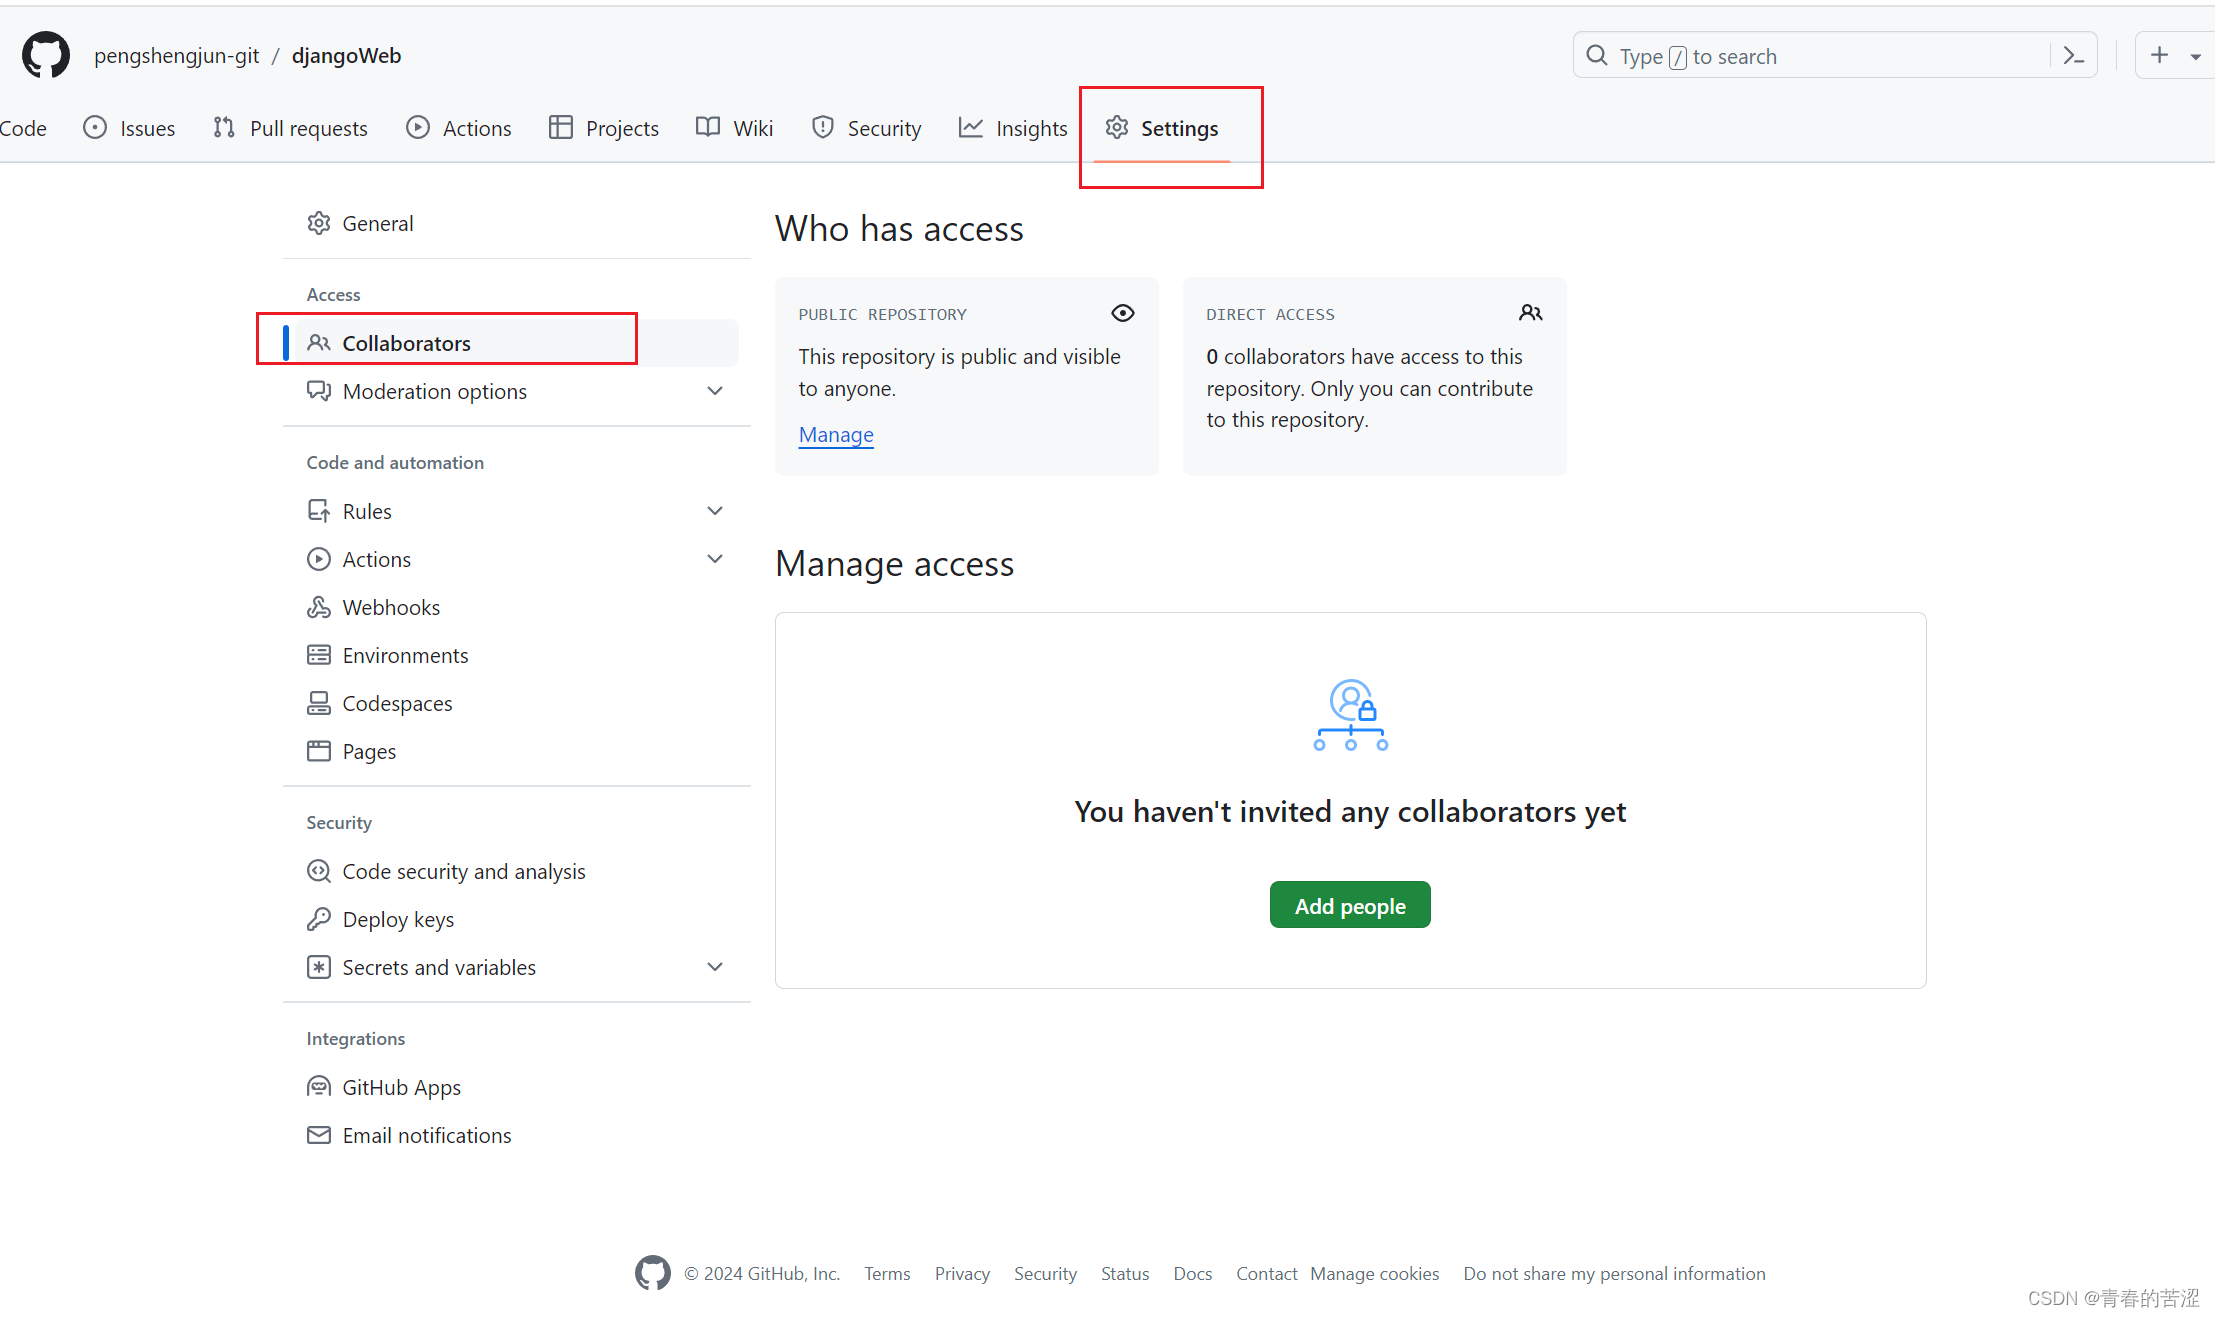The height and width of the screenshot is (1317, 2215).
Task: Expand Secrets and variables section
Action: (714, 967)
